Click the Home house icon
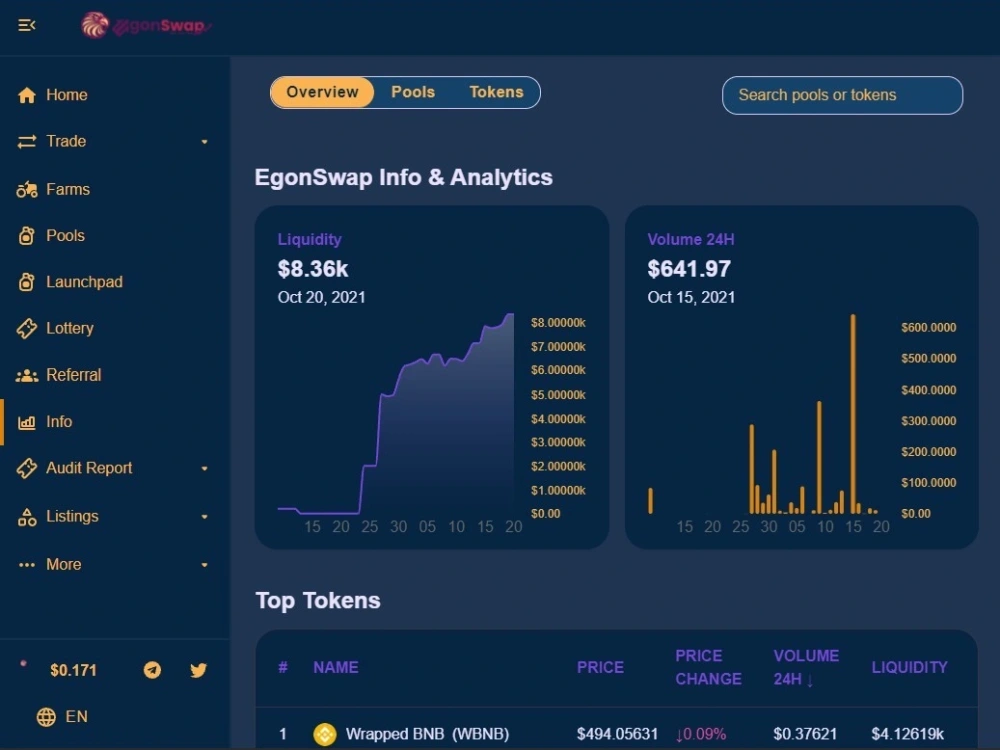This screenshot has height=750, width=1000. [26, 95]
